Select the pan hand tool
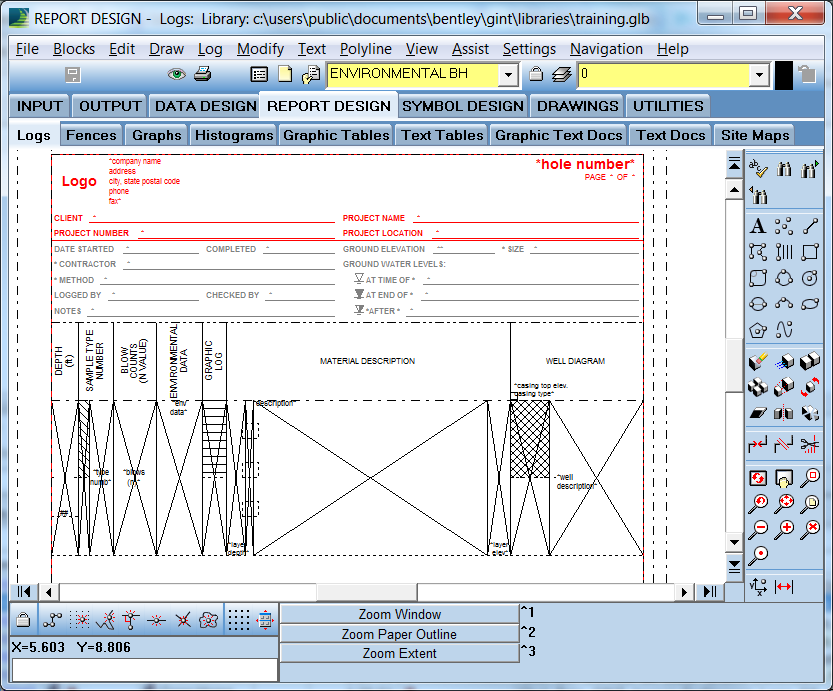 click(x=784, y=479)
